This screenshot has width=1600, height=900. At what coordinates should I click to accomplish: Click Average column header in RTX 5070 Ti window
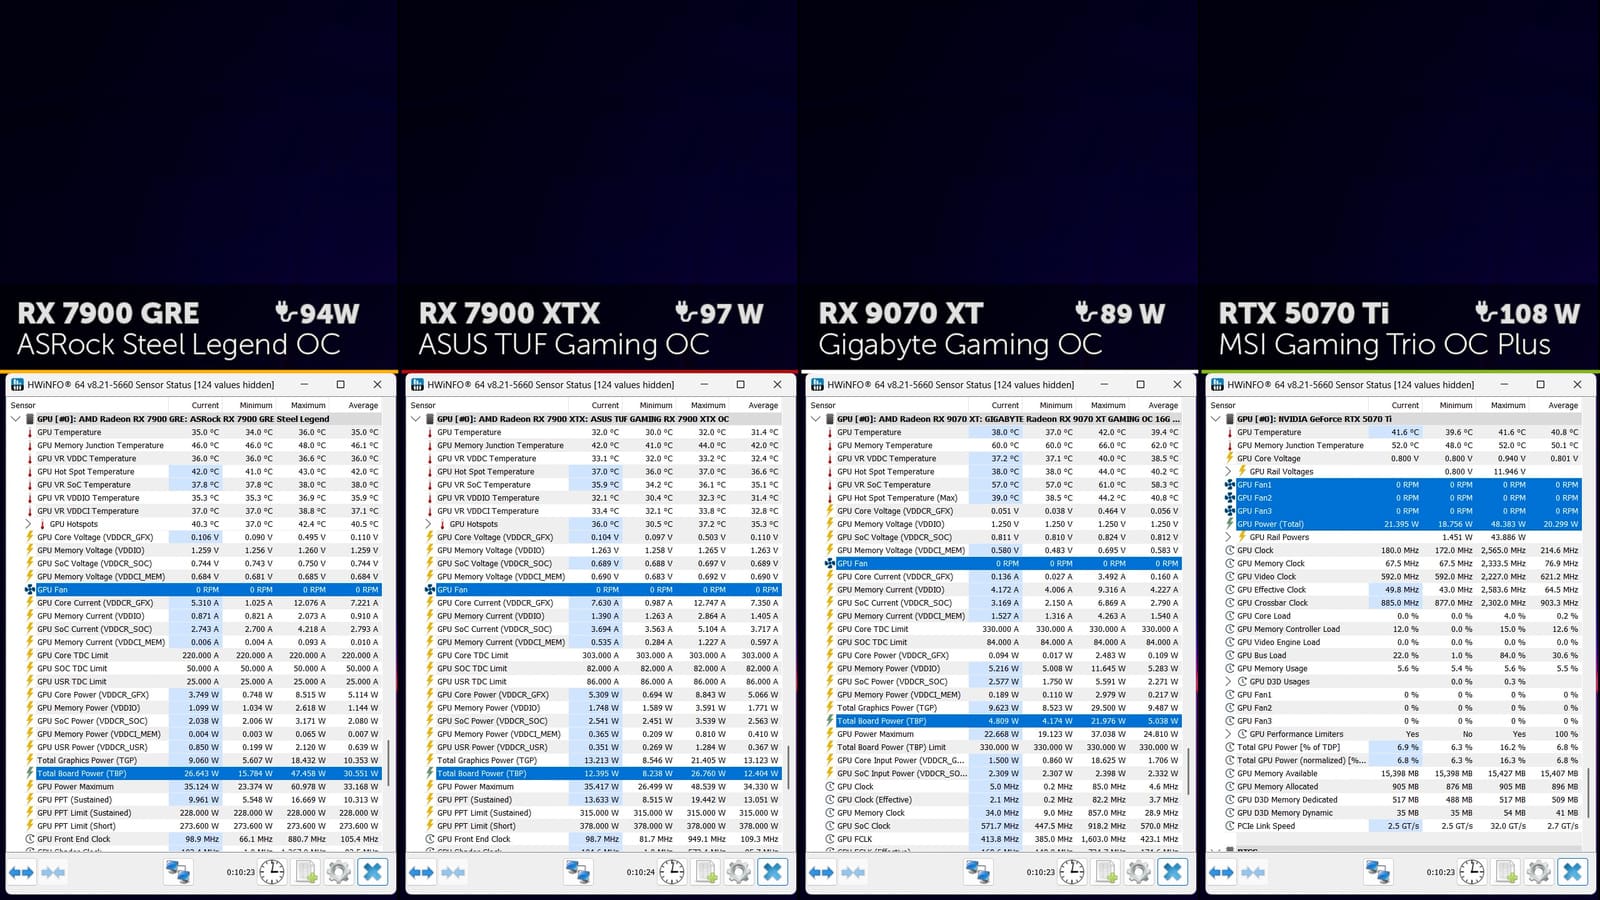(x=1563, y=405)
